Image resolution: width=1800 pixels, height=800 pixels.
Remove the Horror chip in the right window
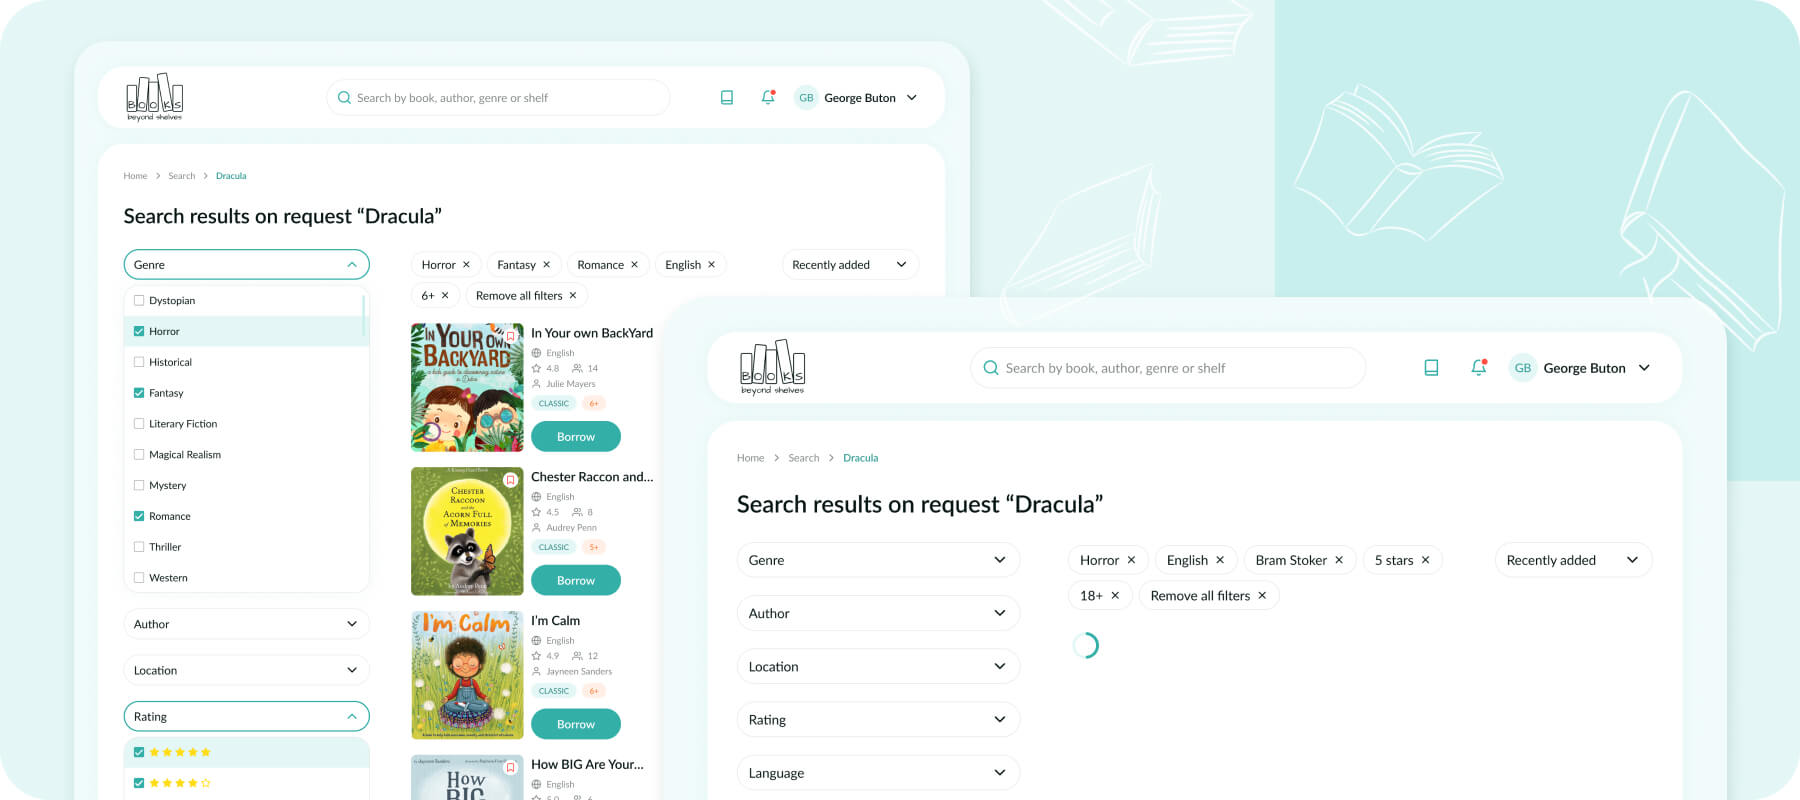tap(1131, 560)
